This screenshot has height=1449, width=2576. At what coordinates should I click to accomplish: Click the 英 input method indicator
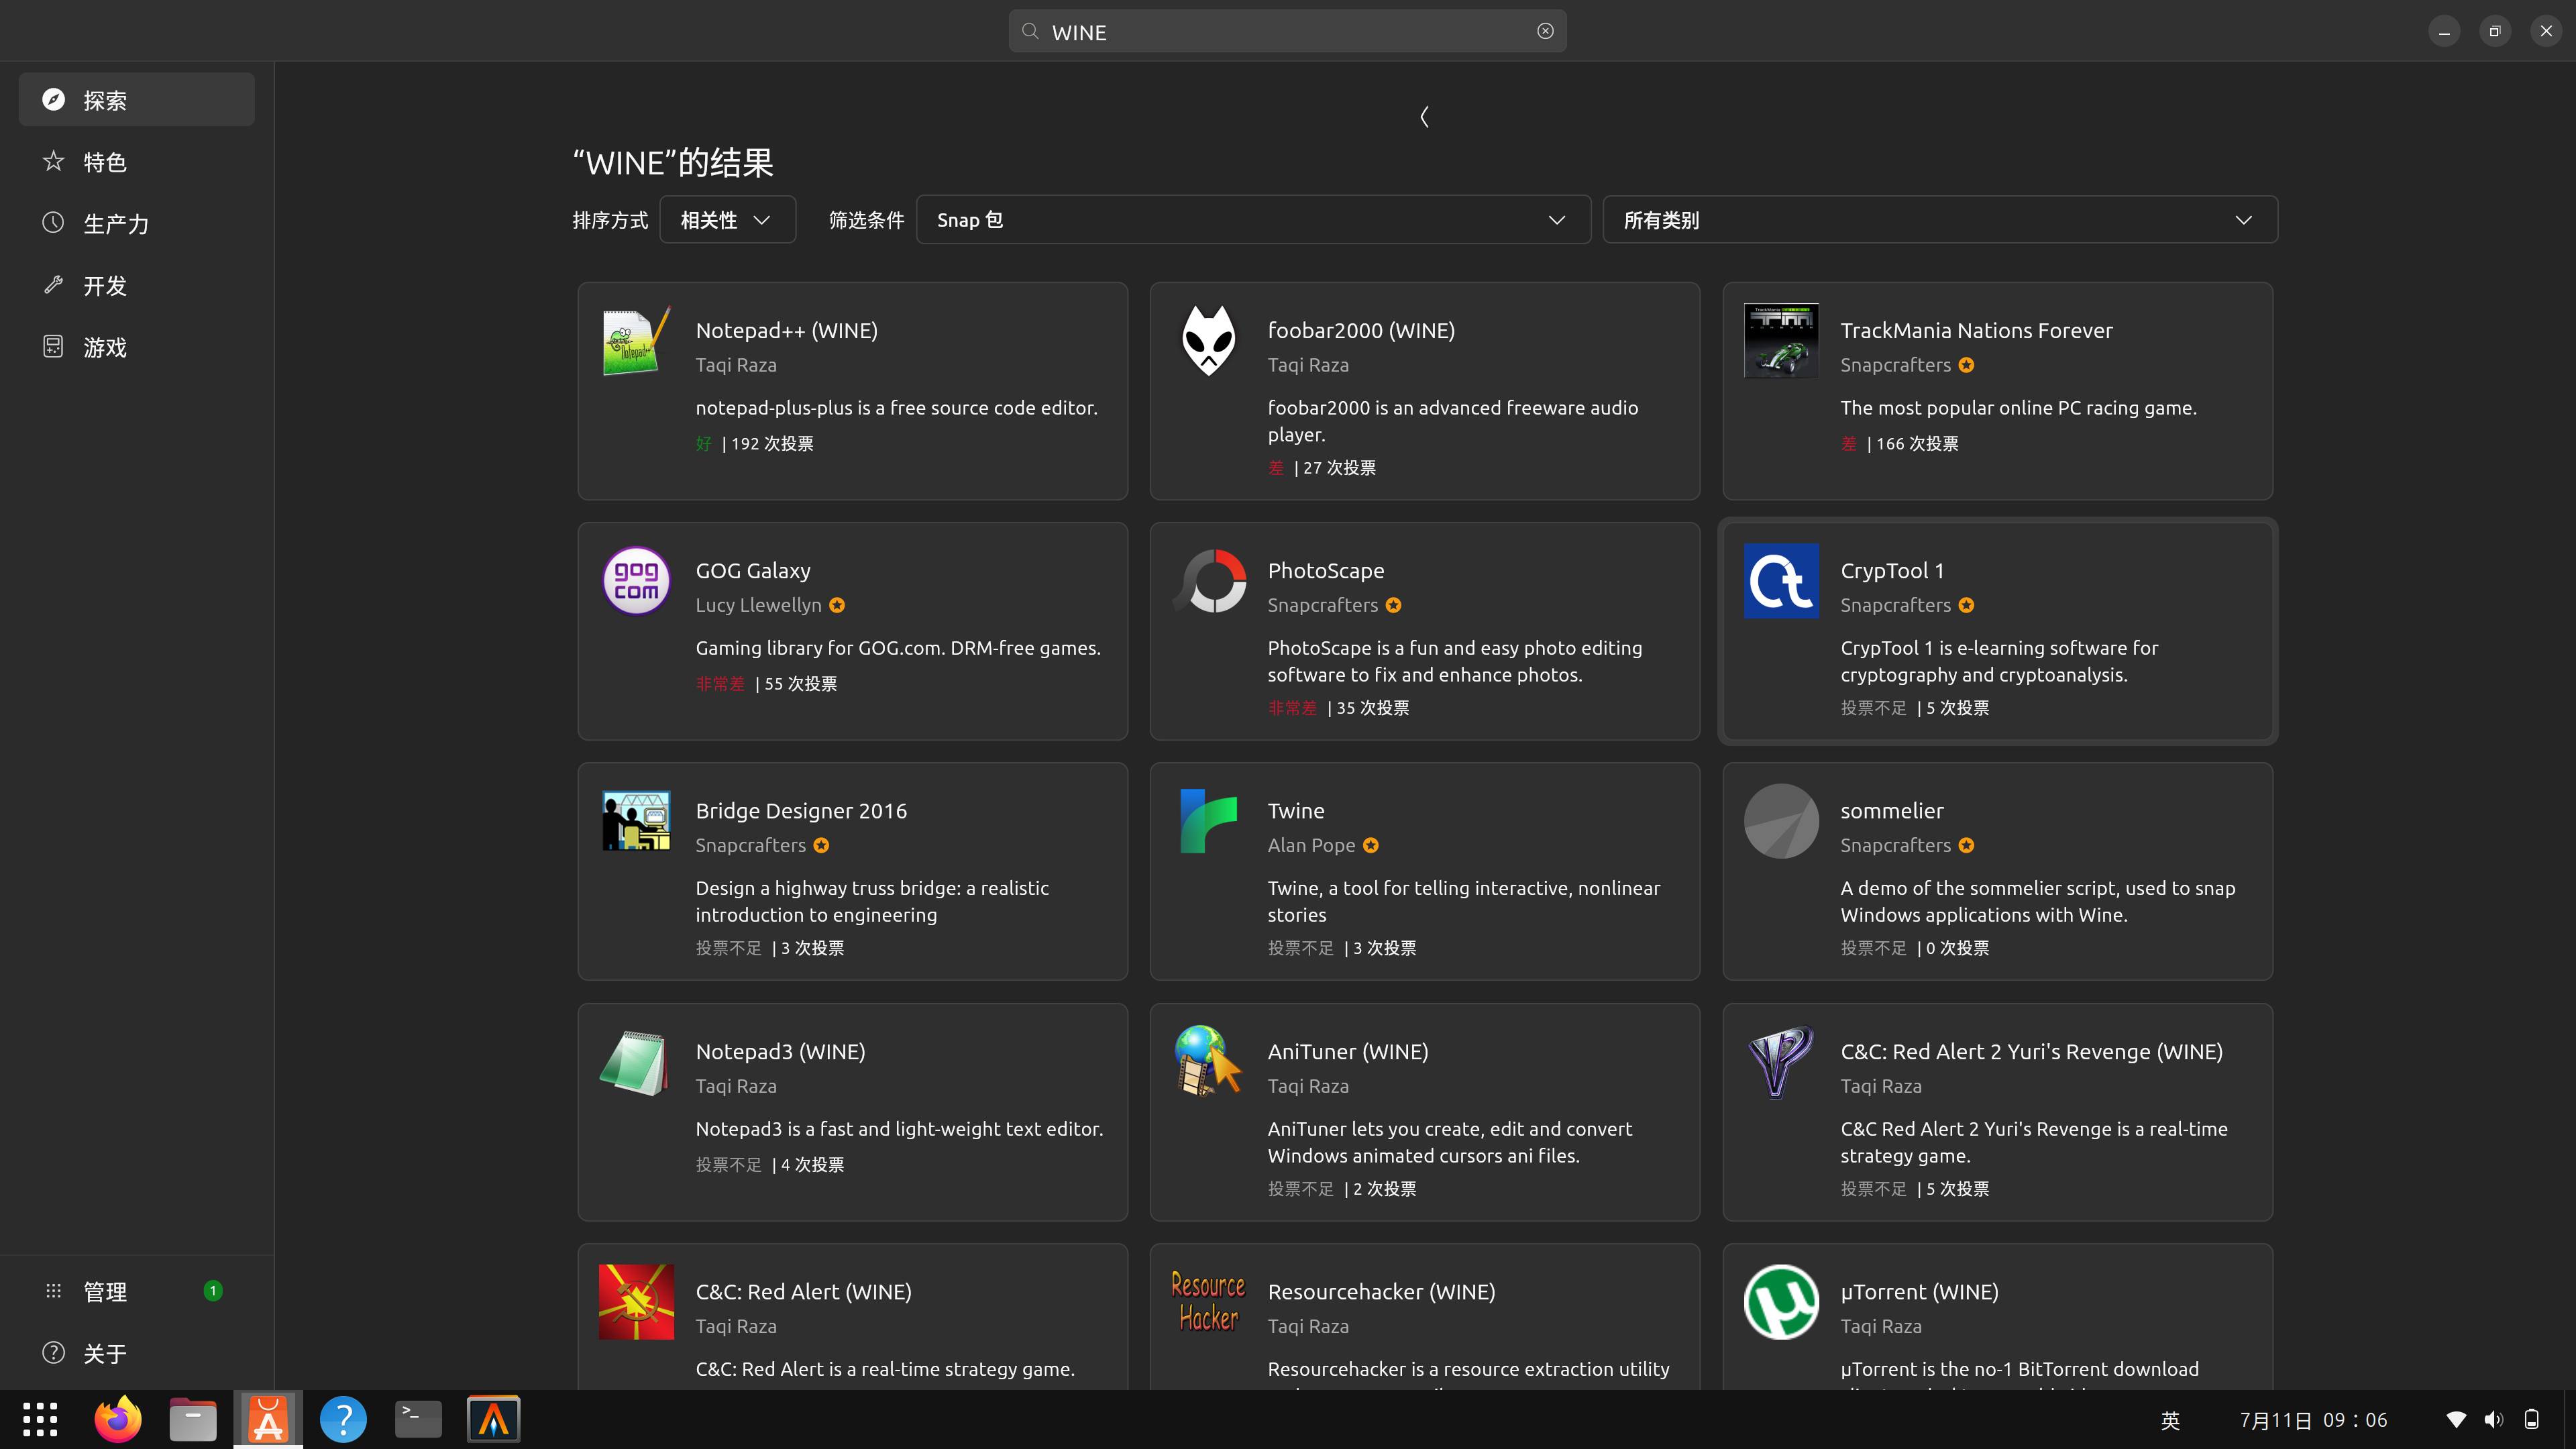pyautogui.click(x=2170, y=1420)
